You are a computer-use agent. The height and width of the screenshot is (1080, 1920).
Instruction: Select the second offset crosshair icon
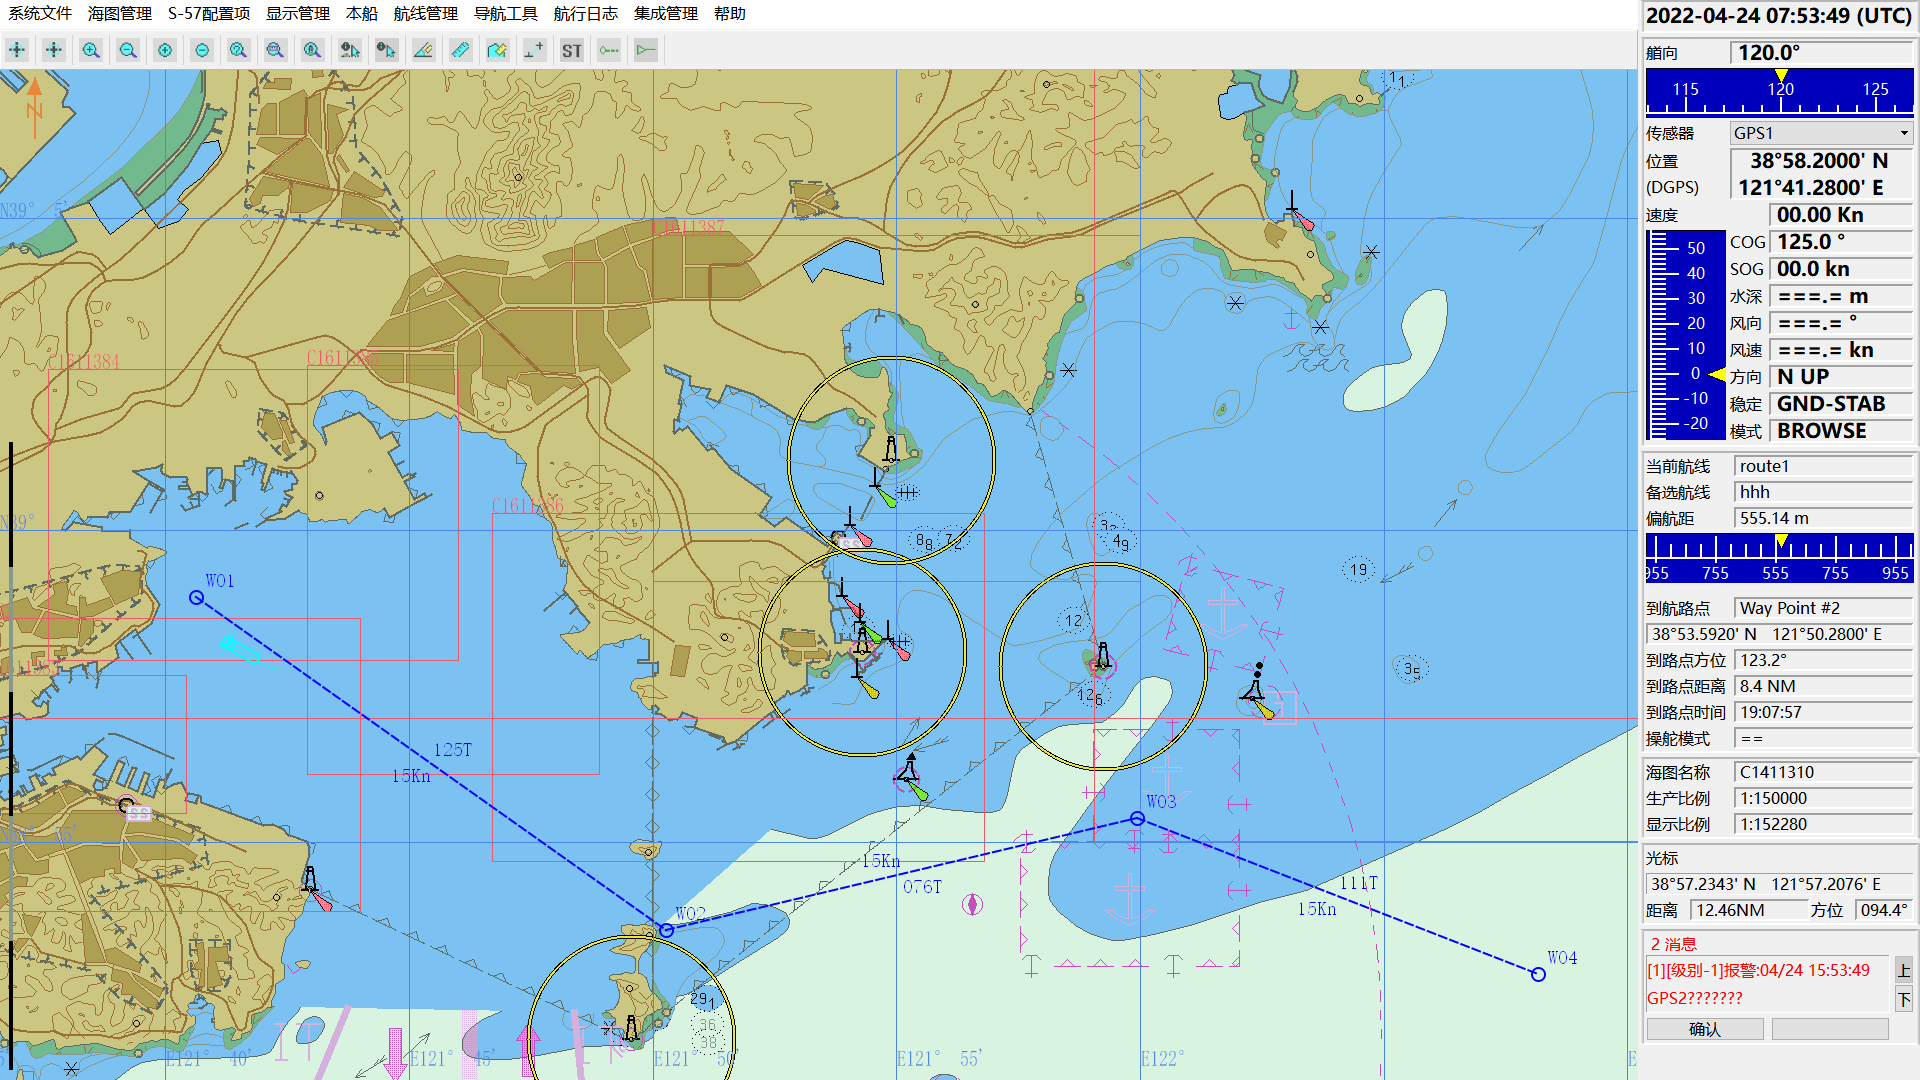pyautogui.click(x=53, y=49)
